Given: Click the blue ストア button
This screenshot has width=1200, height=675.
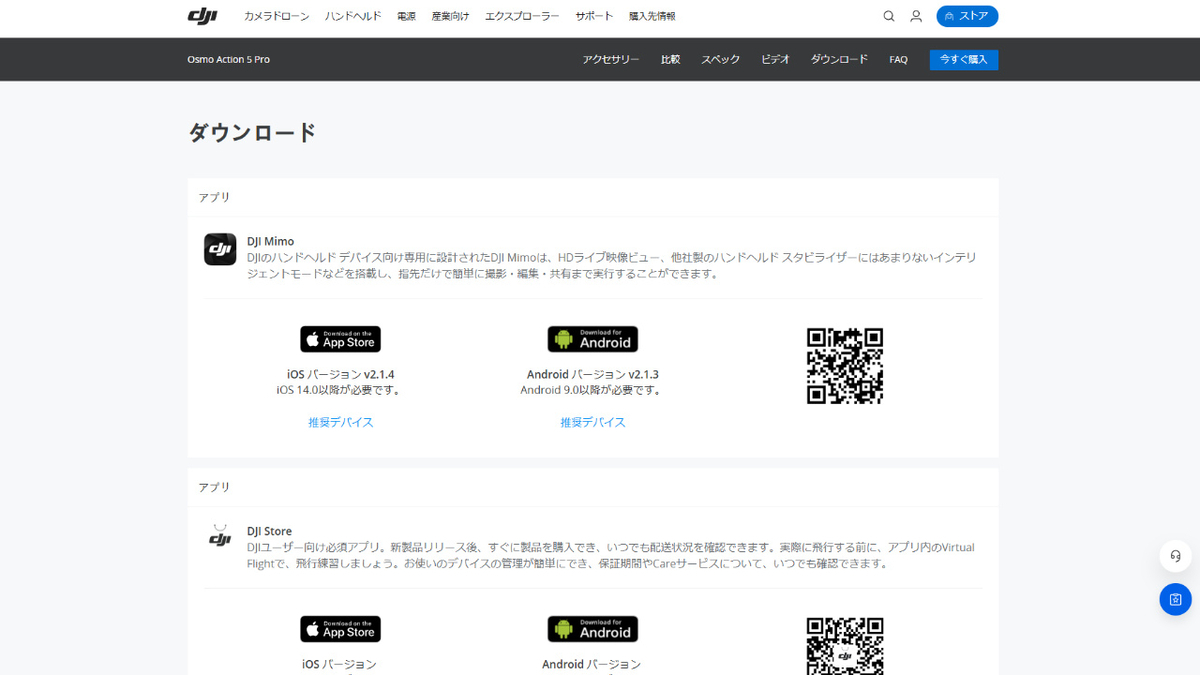Looking at the screenshot, I should (967, 16).
